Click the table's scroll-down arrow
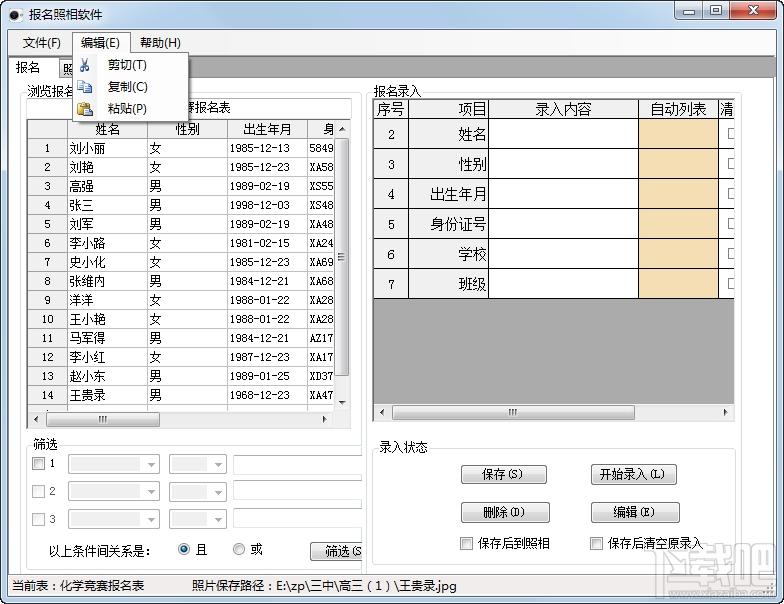The height and width of the screenshot is (604, 784). pos(342,402)
